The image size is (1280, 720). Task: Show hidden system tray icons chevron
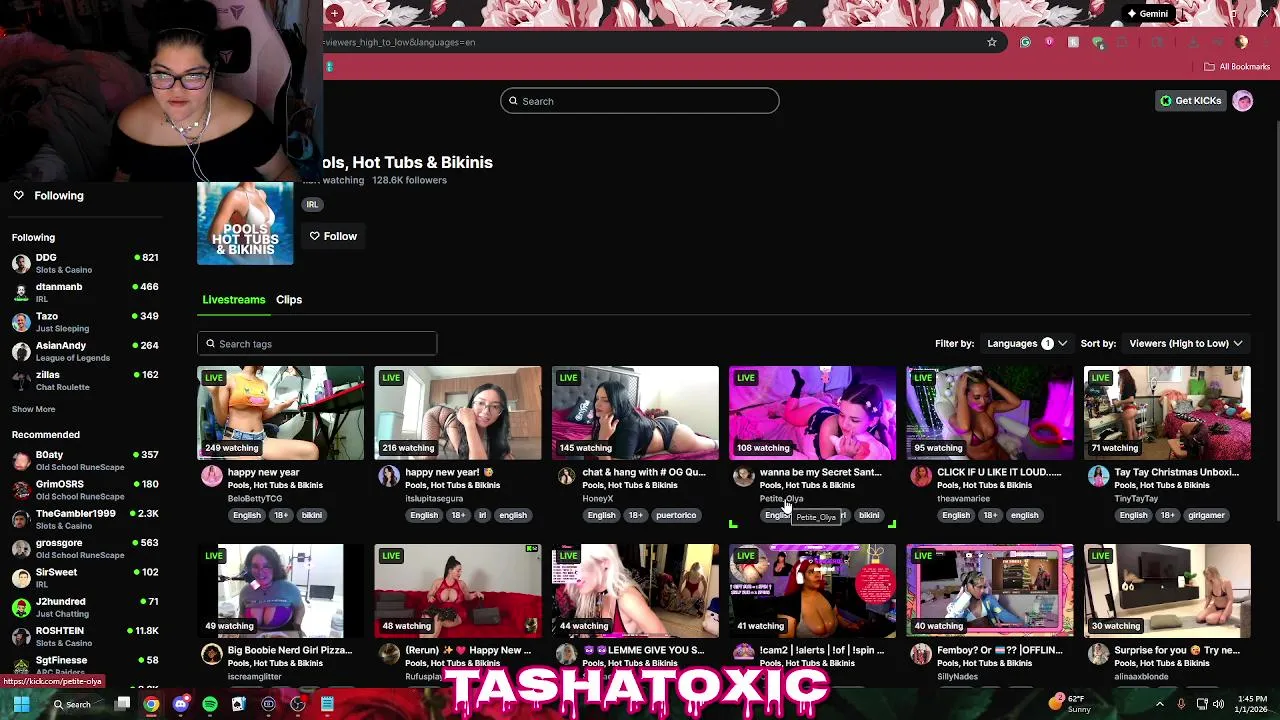point(1160,704)
